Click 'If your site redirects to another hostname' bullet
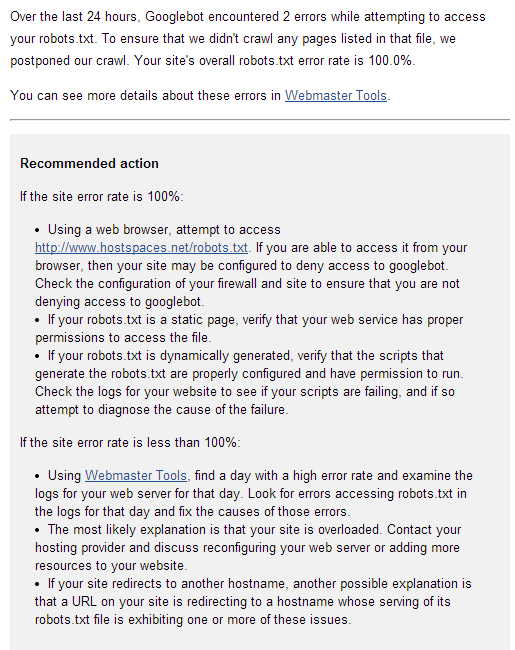 coord(253,601)
